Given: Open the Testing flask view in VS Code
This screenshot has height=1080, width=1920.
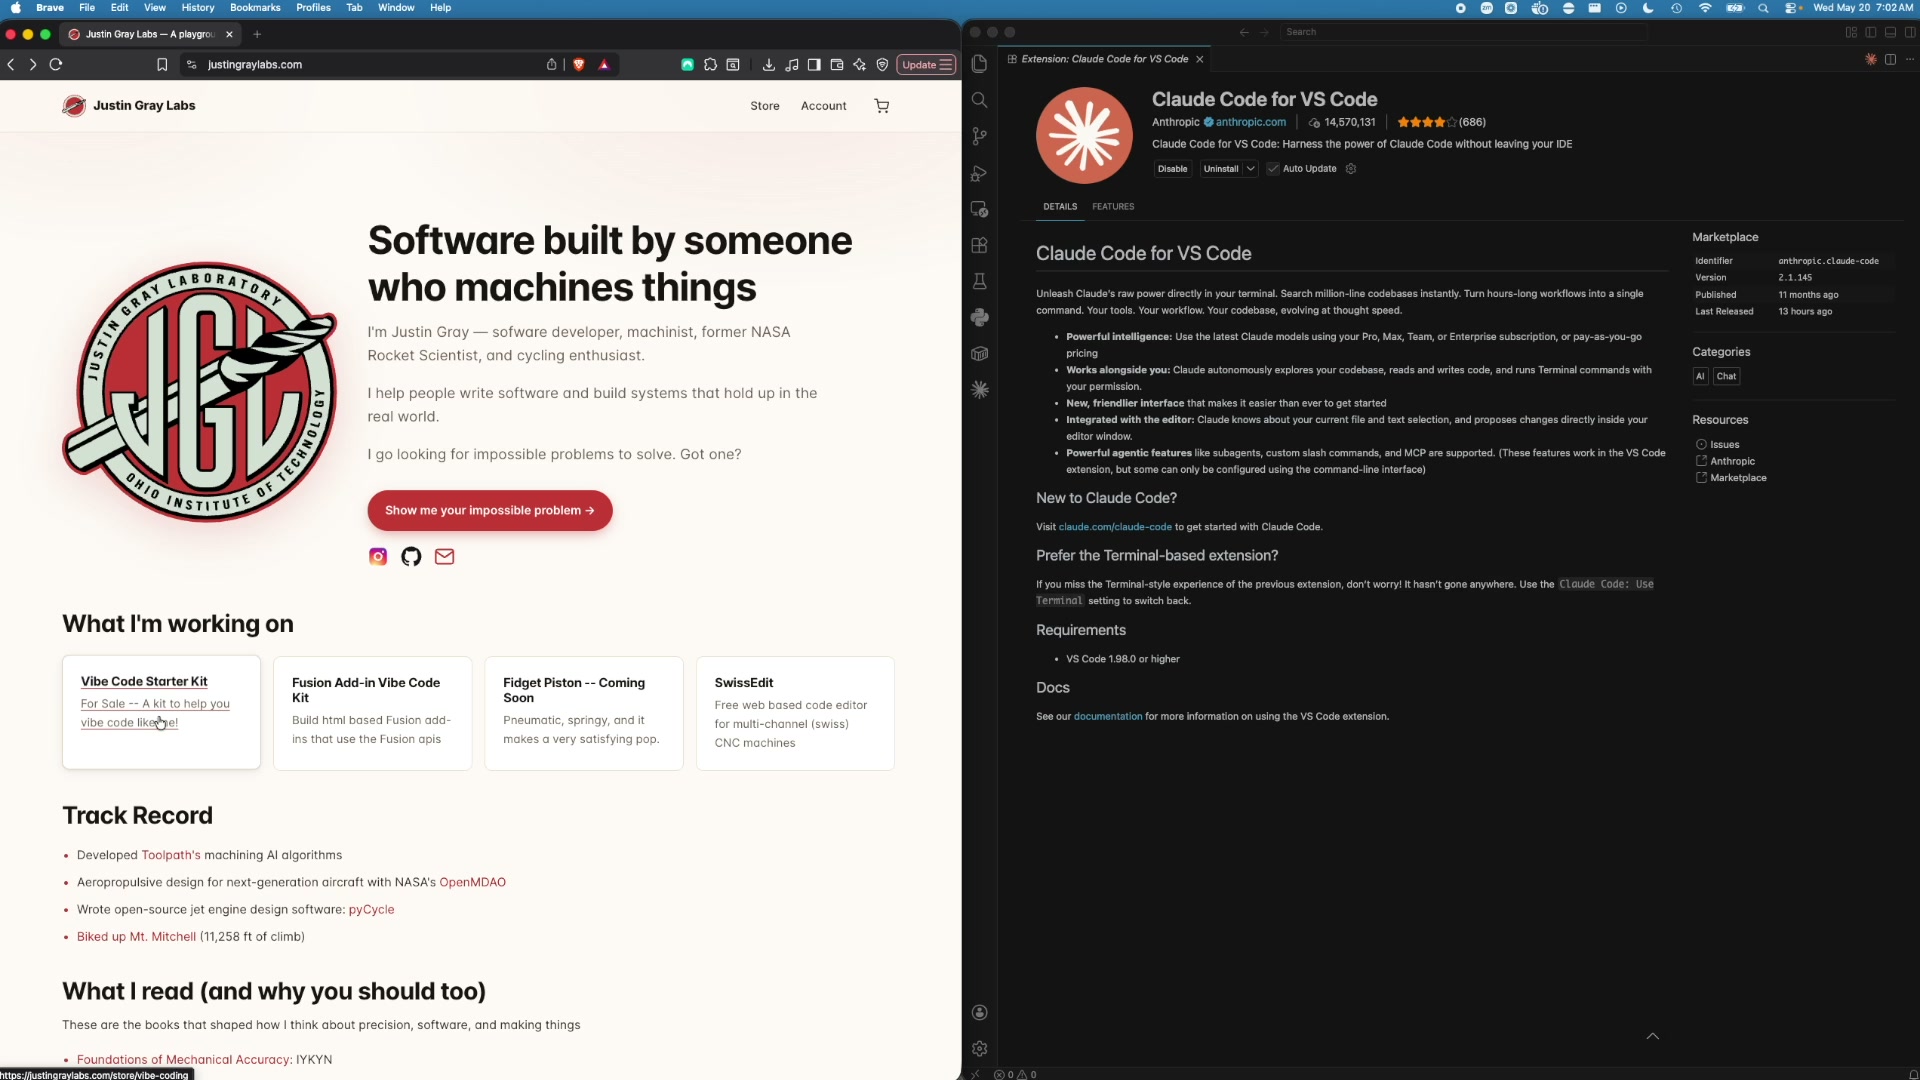Looking at the screenshot, I should pos(980,281).
